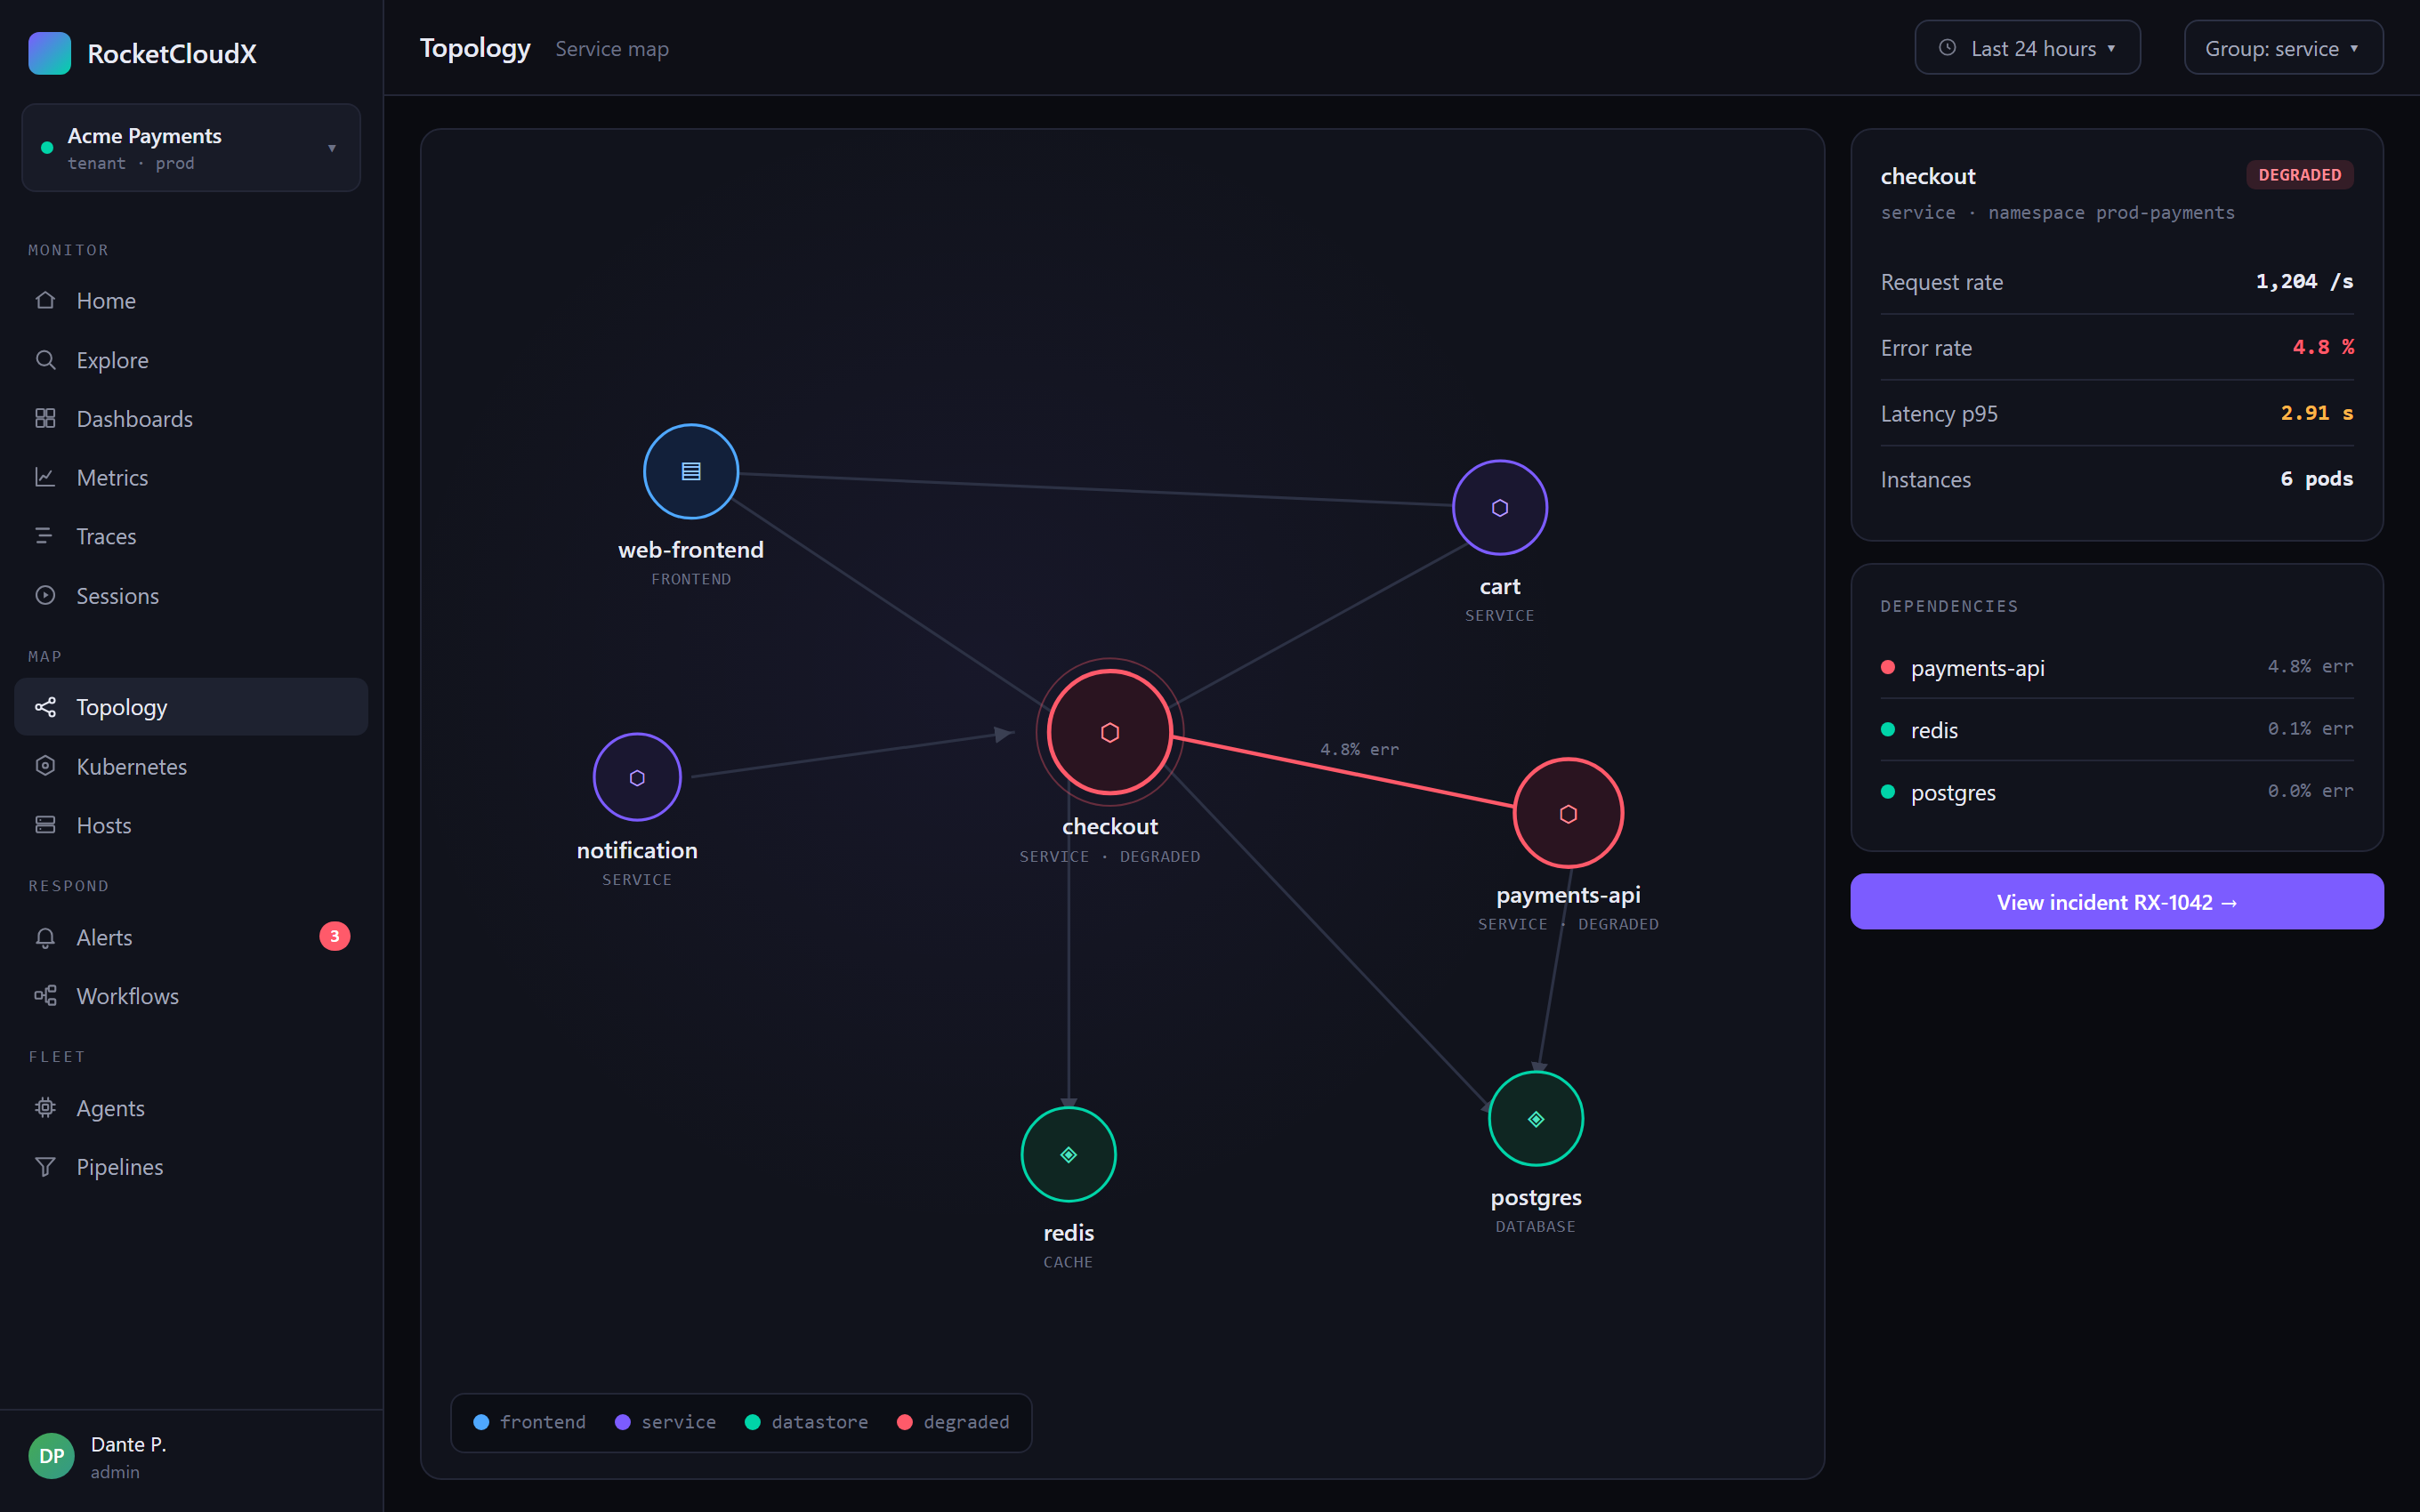Image resolution: width=2420 pixels, height=1512 pixels.
Task: Open the Hosts map page
Action: [x=191, y=825]
